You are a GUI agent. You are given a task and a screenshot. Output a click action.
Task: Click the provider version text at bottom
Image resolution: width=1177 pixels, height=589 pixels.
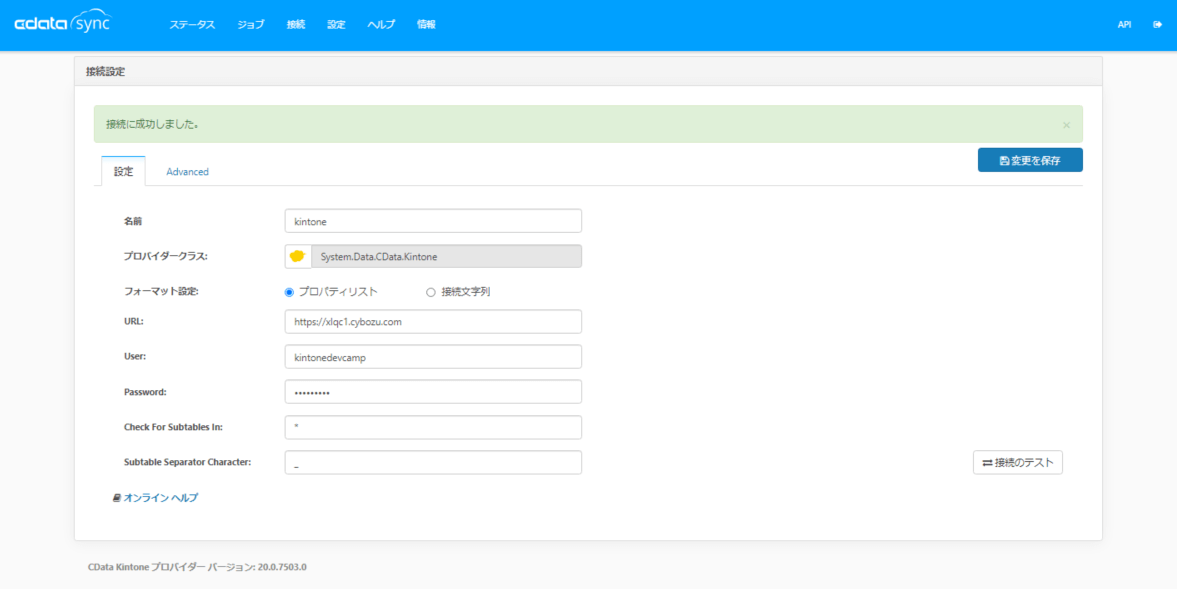coord(197,566)
